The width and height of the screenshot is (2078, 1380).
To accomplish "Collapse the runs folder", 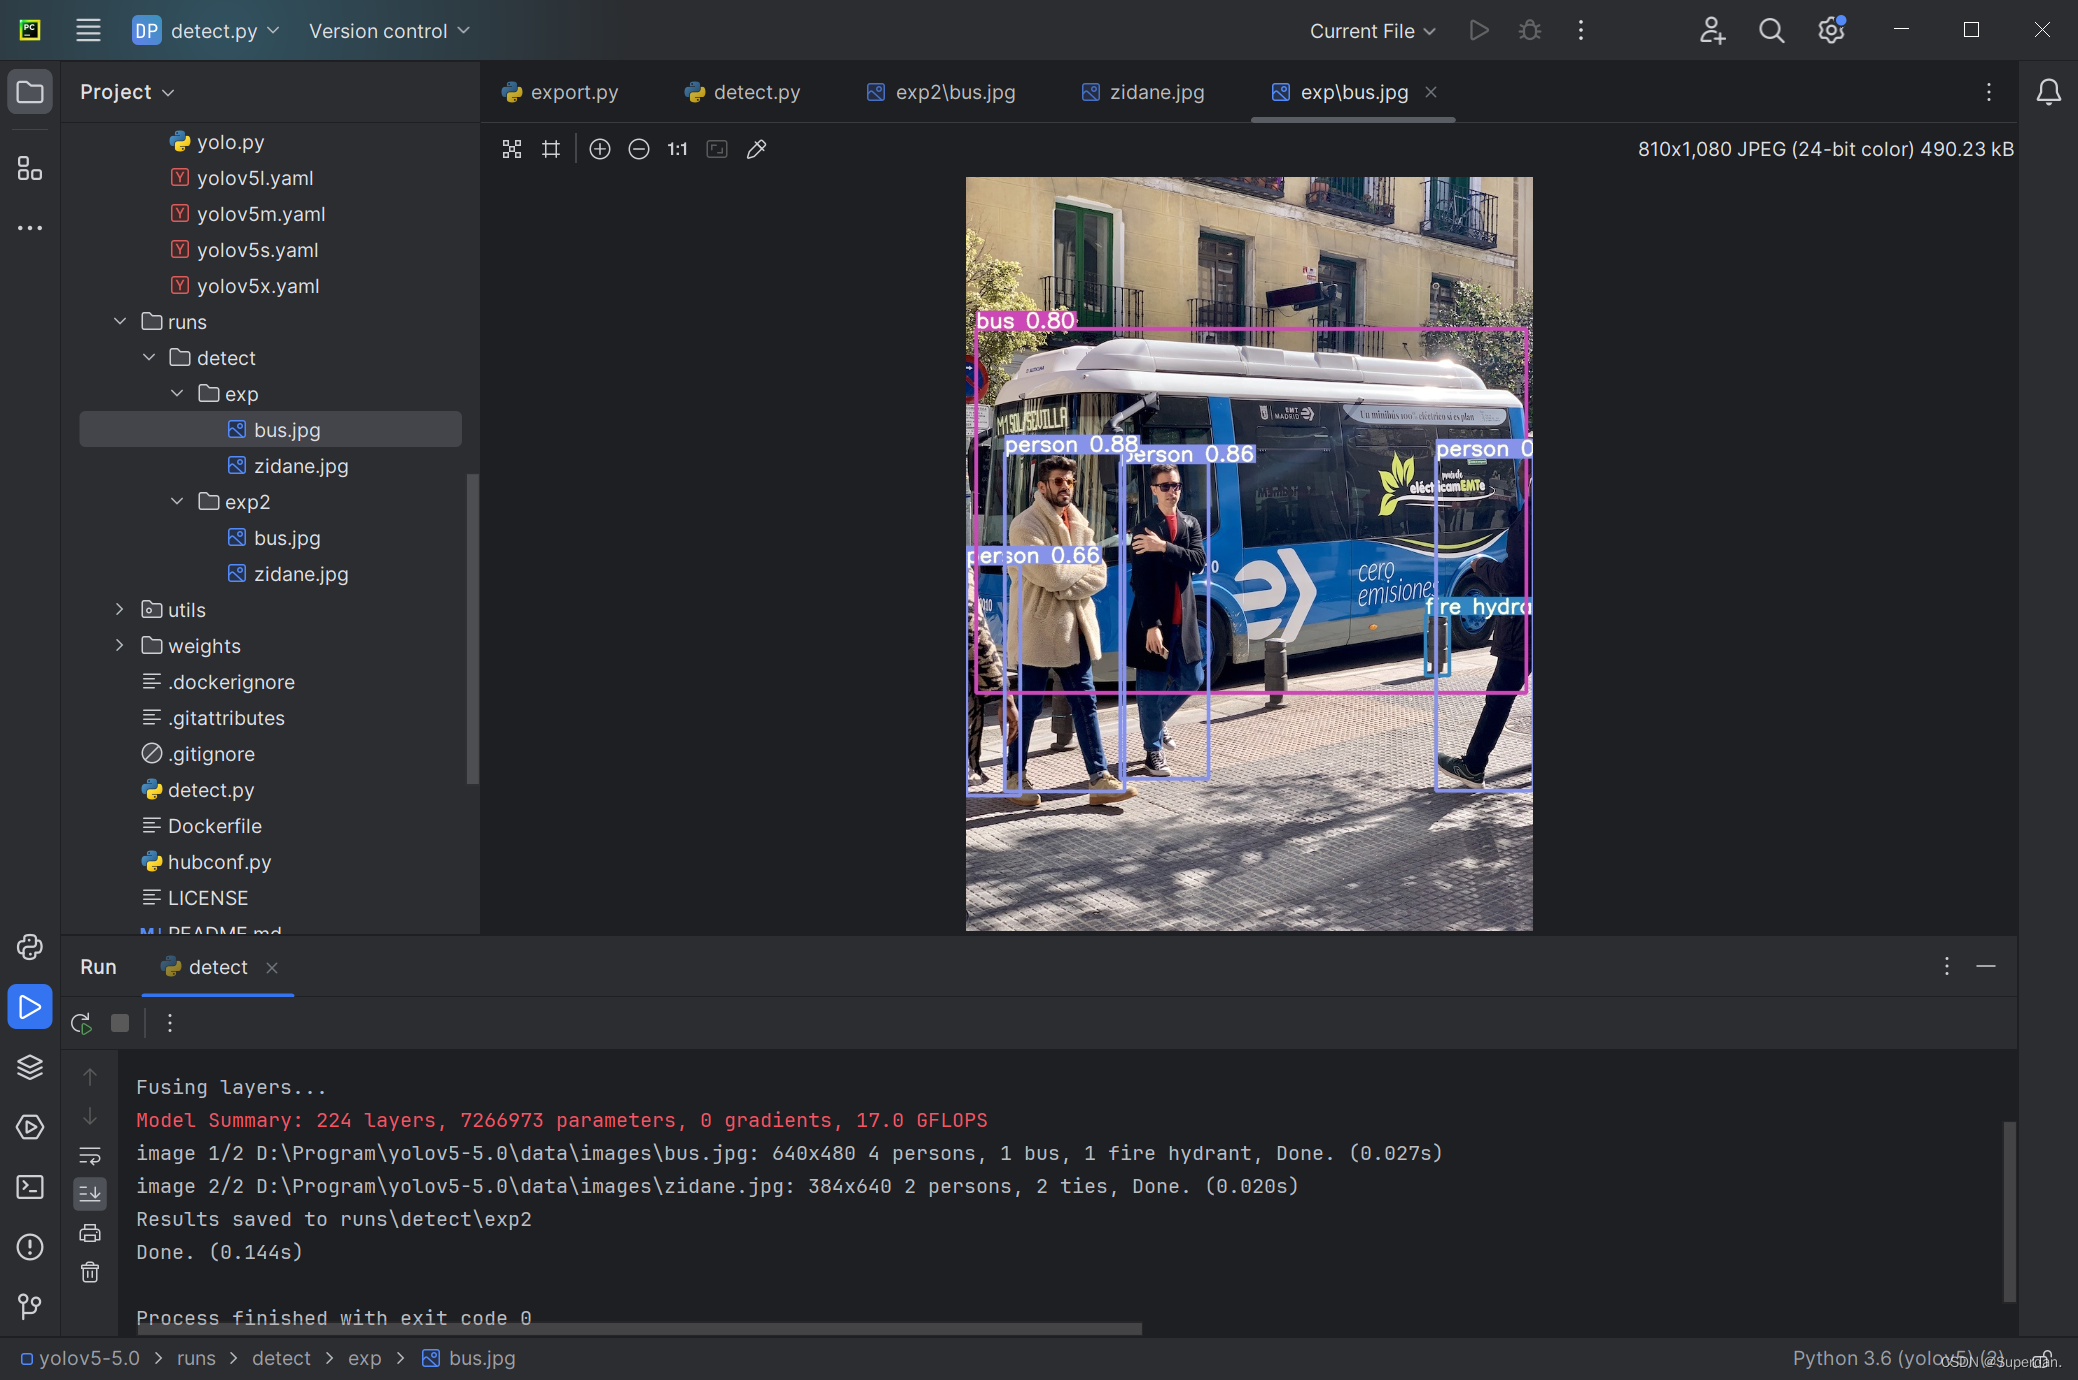I will click(120, 322).
